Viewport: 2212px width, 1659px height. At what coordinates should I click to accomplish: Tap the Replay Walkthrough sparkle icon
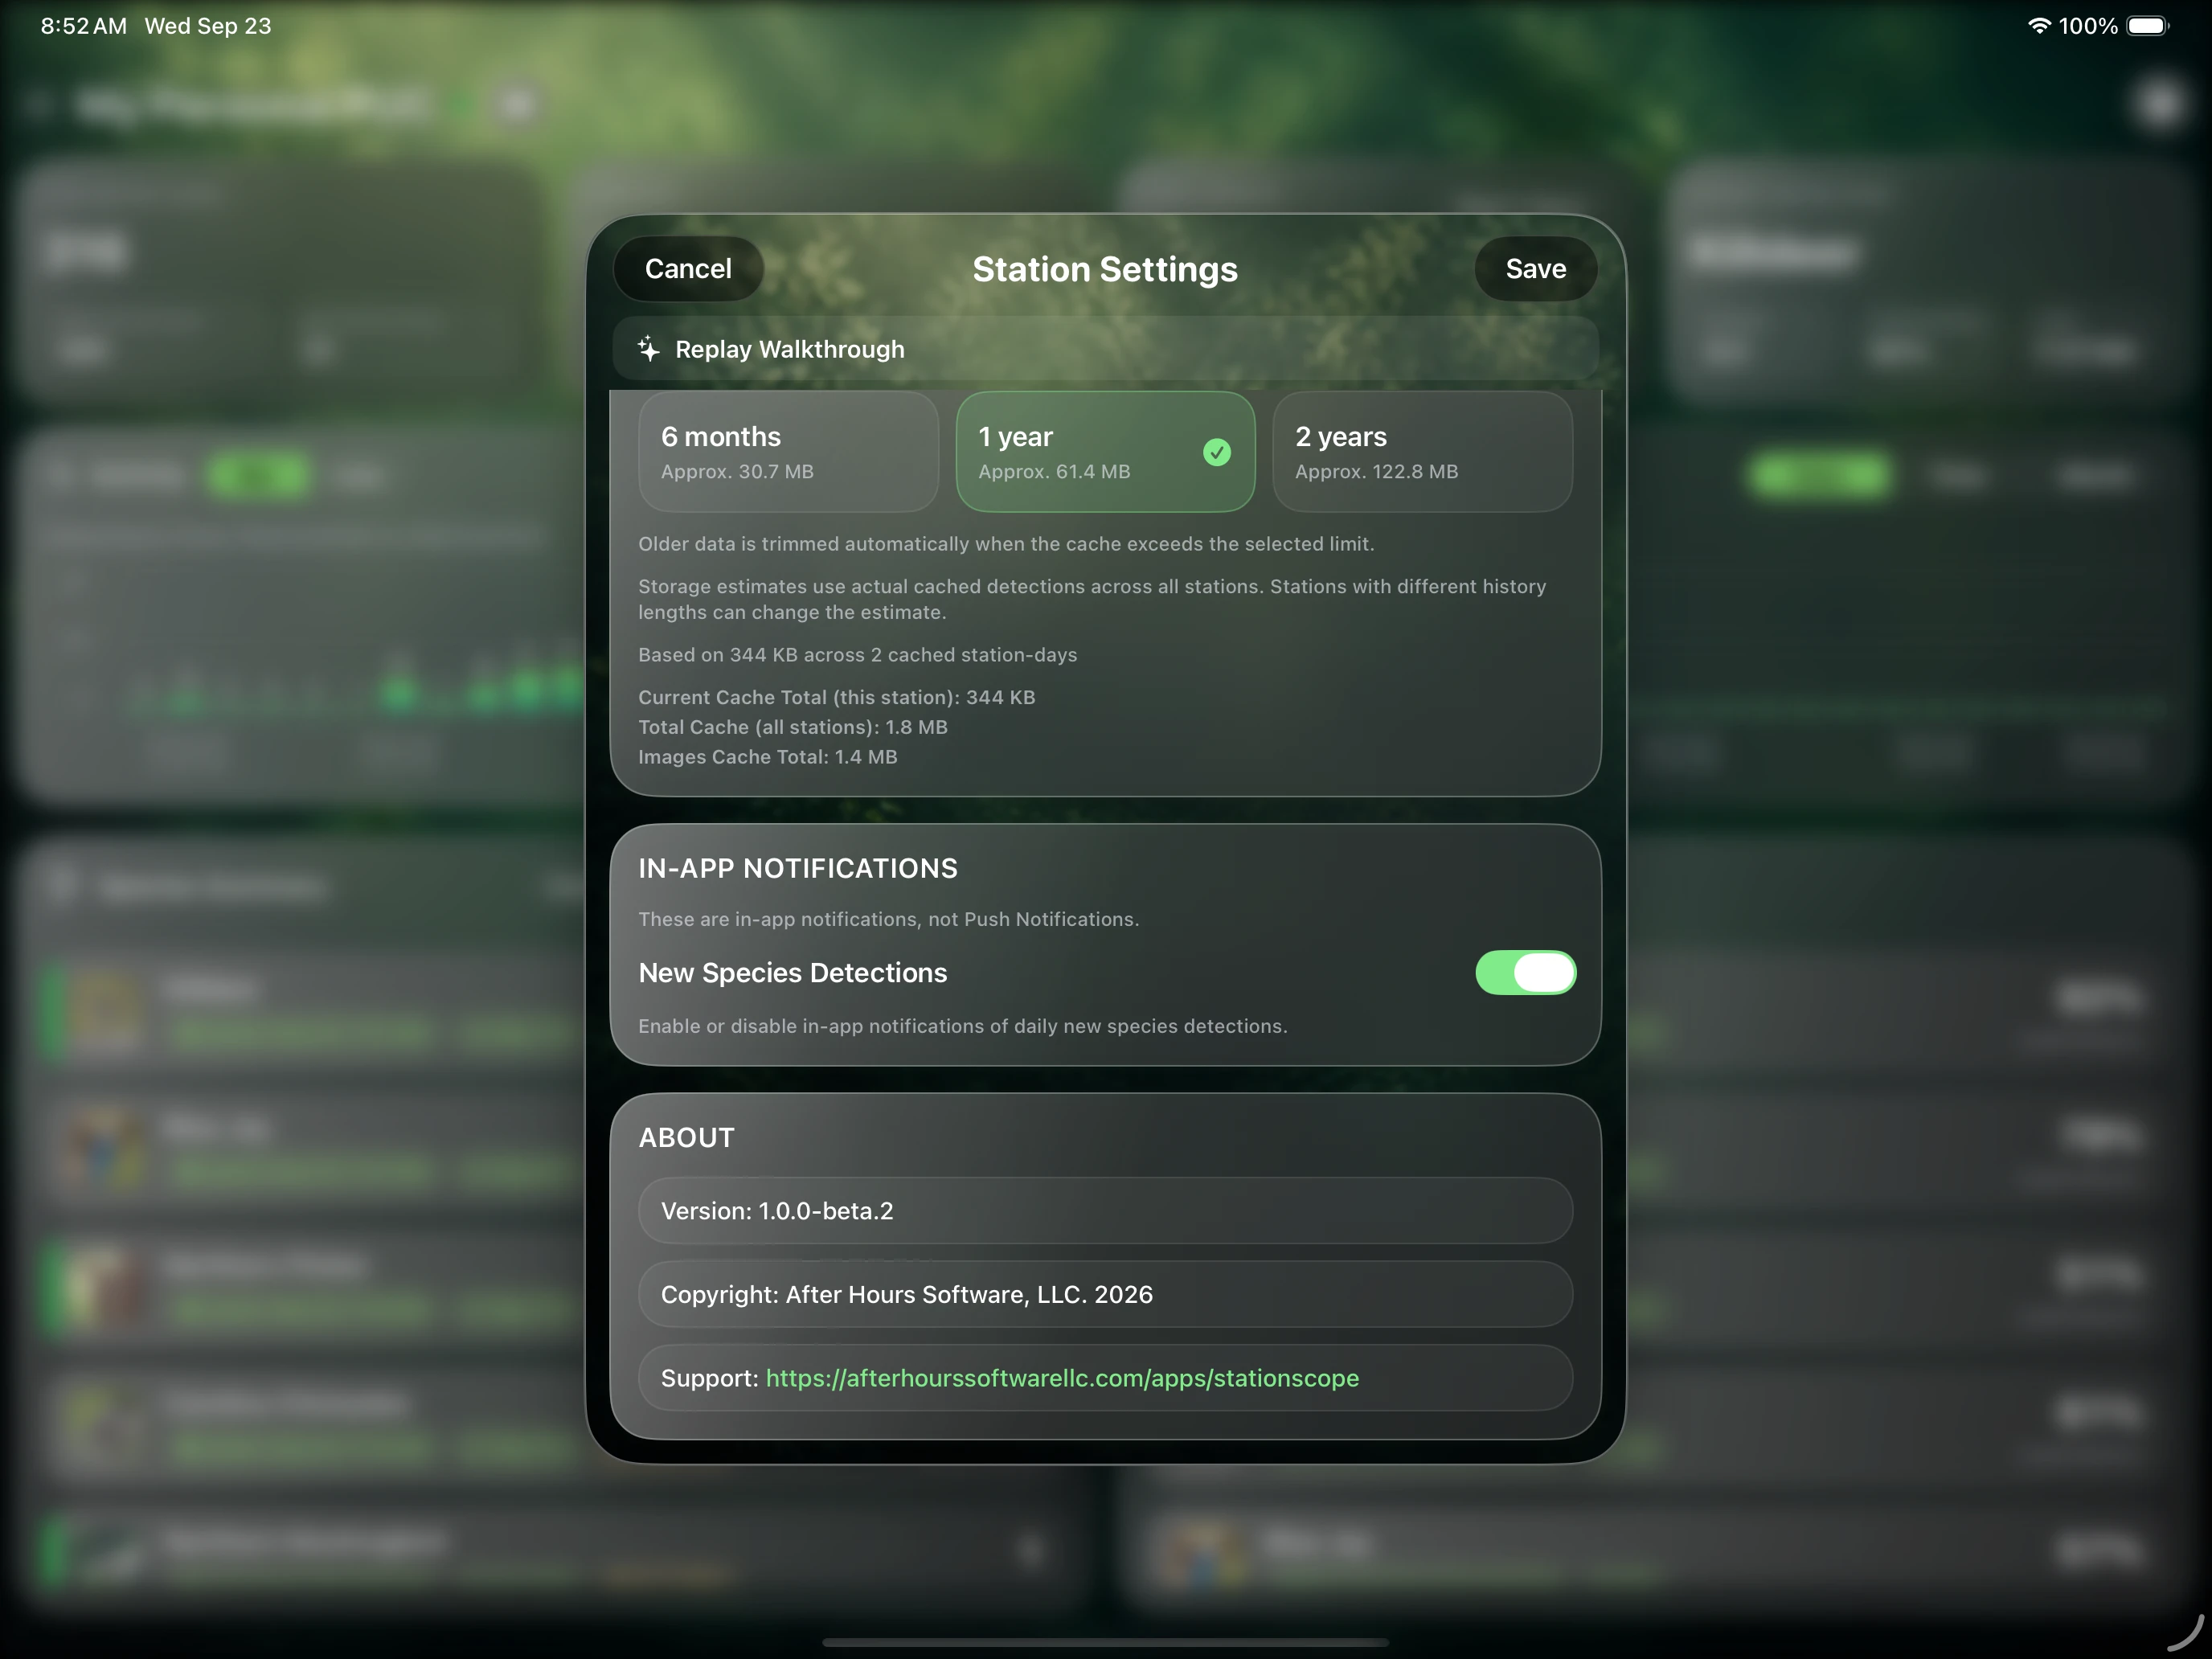[x=649, y=349]
